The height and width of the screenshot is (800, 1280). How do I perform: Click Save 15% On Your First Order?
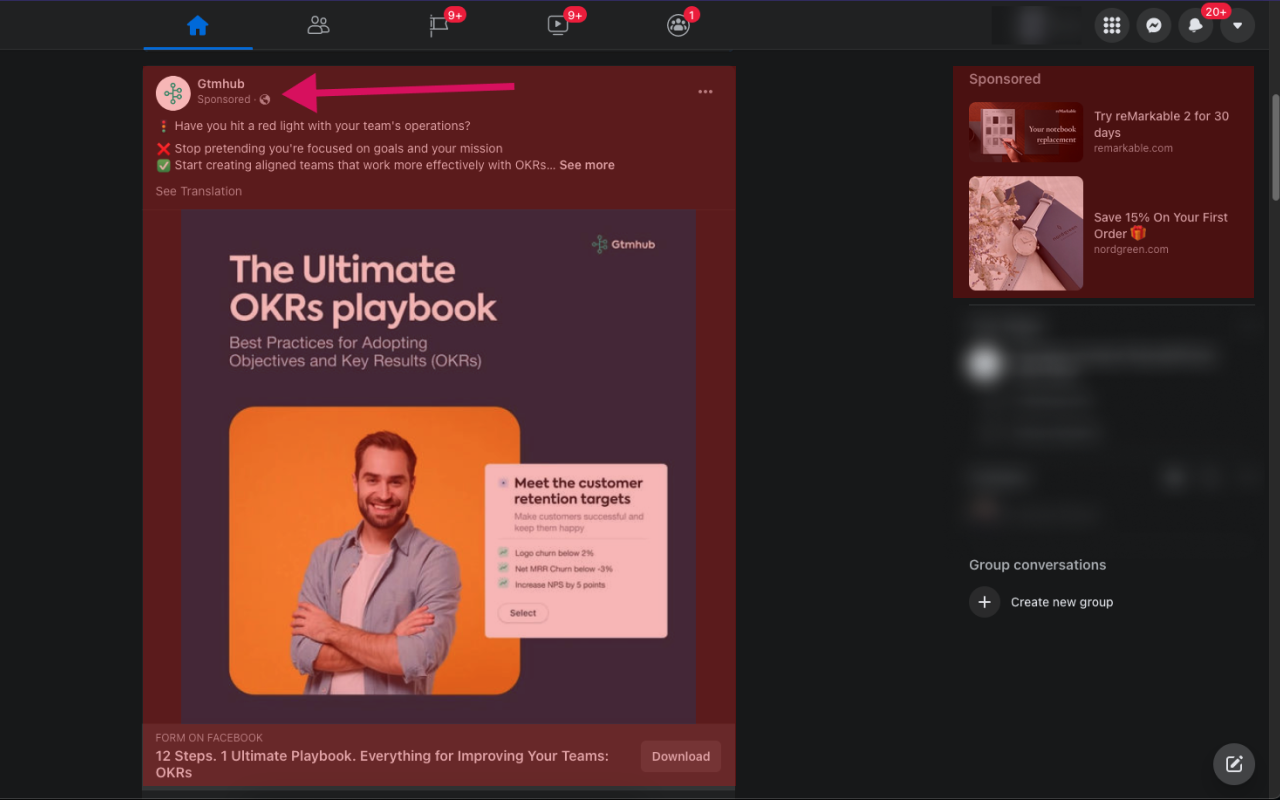[1161, 225]
